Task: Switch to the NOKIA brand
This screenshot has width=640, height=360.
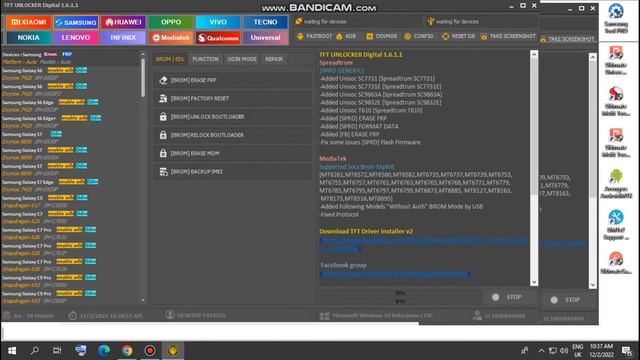Action: 28,38
